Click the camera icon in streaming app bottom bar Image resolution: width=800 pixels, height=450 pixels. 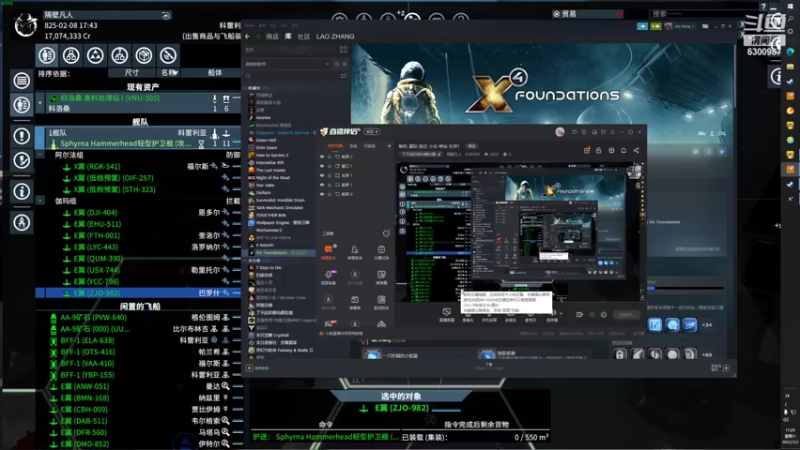coord(579,315)
